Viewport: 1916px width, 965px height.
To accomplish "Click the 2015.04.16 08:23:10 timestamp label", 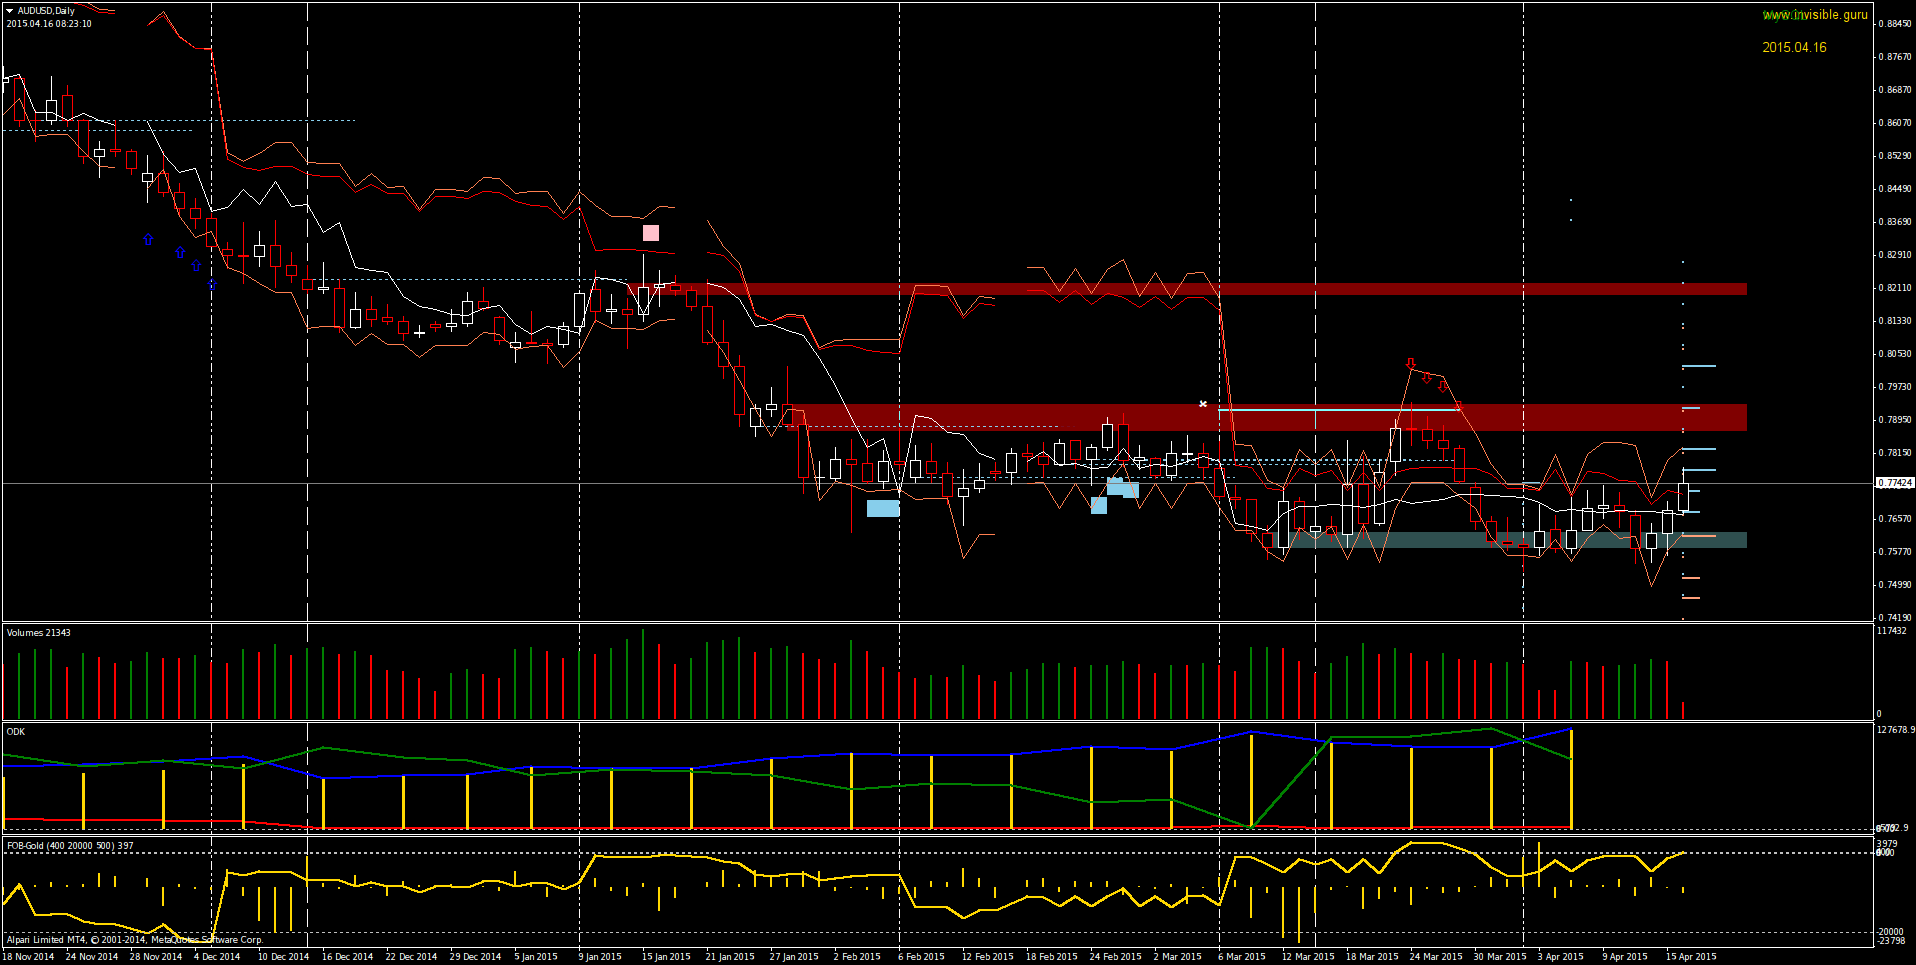I will coord(49,24).
